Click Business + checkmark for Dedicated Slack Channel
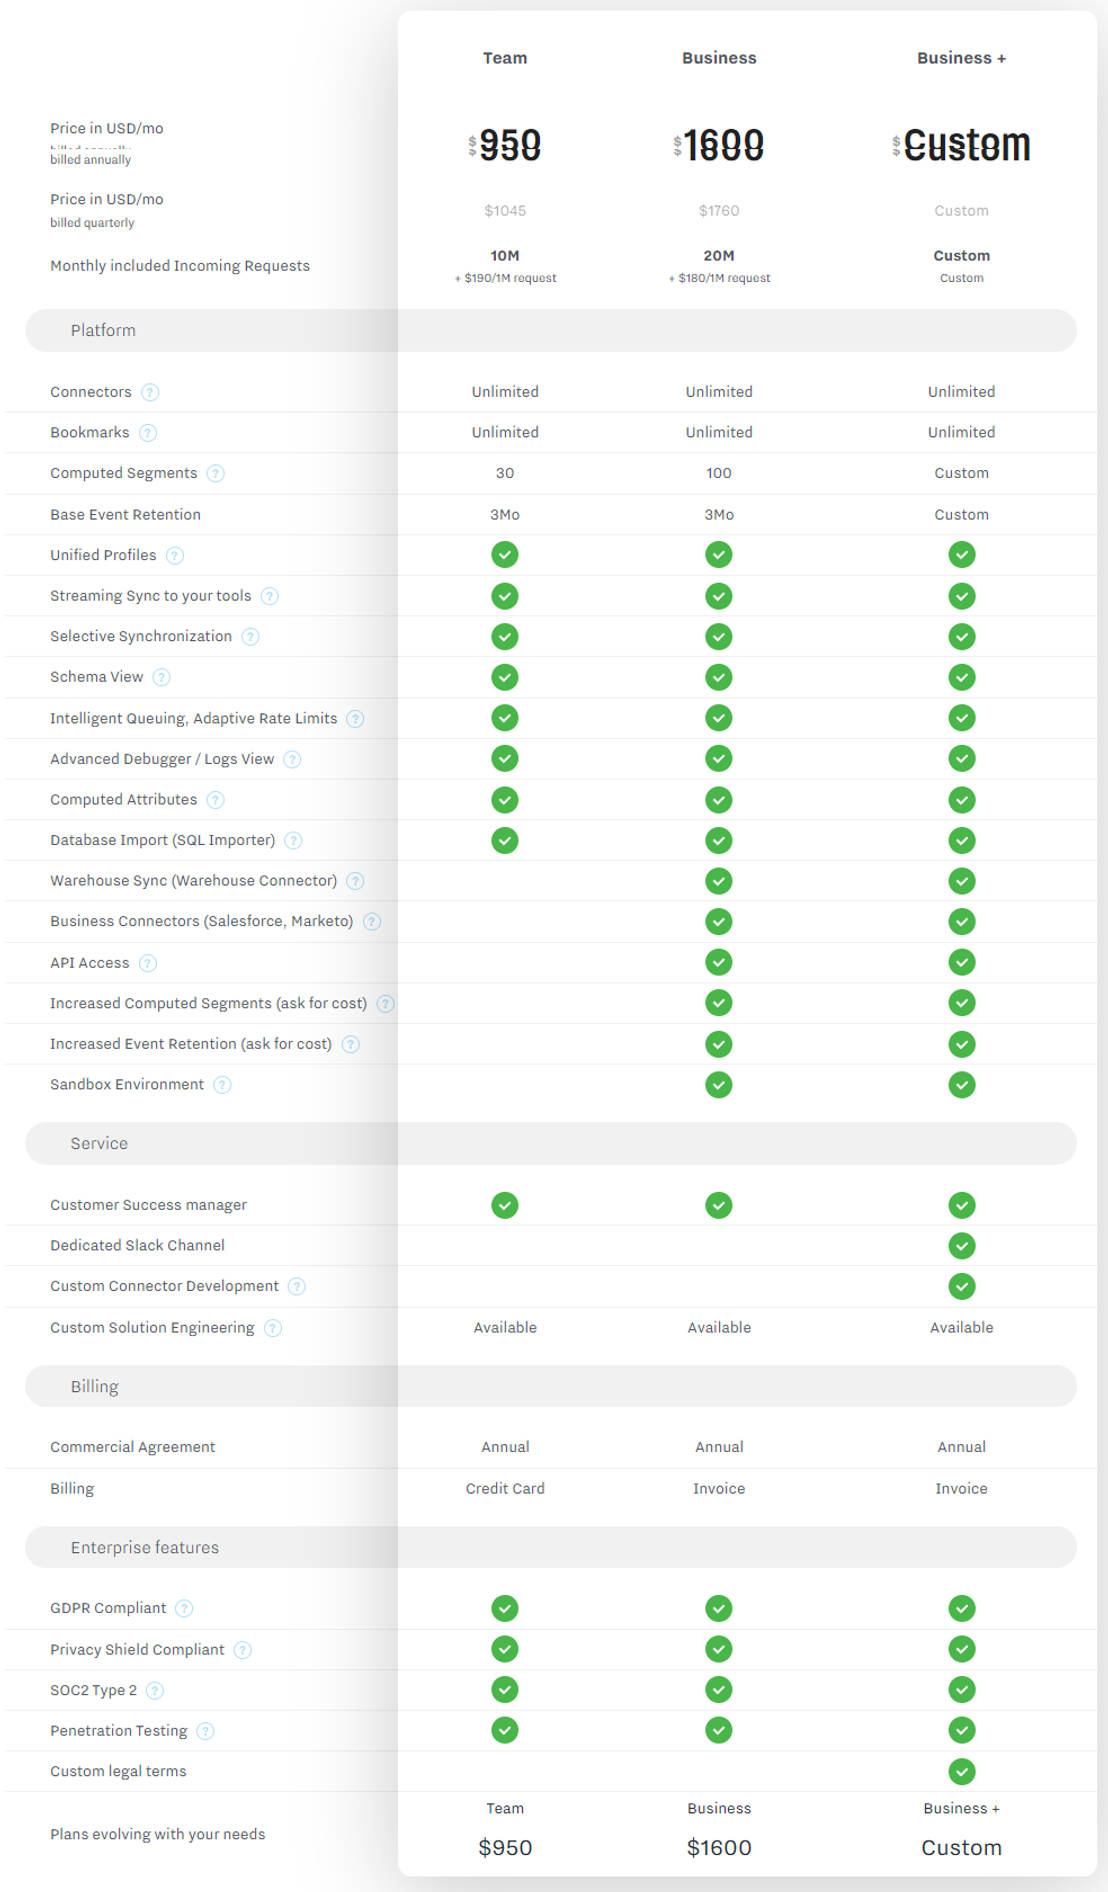1108x1892 pixels. [961, 1245]
